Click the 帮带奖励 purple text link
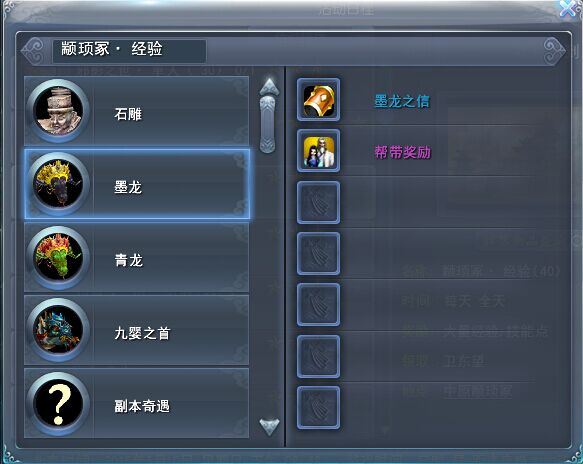Image resolution: width=583 pixels, height=464 pixels. [402, 152]
